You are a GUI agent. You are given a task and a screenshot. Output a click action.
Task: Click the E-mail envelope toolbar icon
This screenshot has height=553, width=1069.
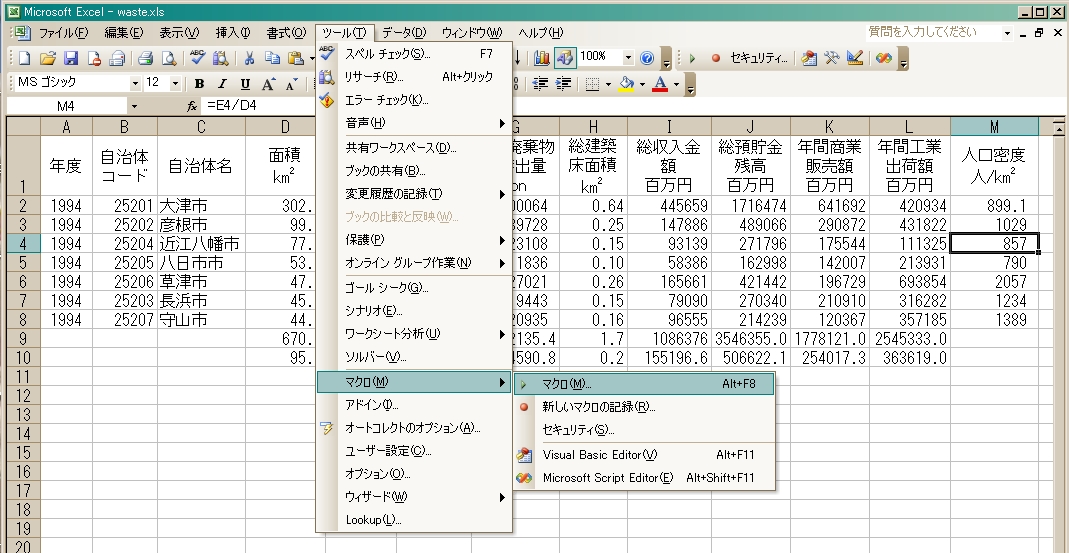coord(117,59)
